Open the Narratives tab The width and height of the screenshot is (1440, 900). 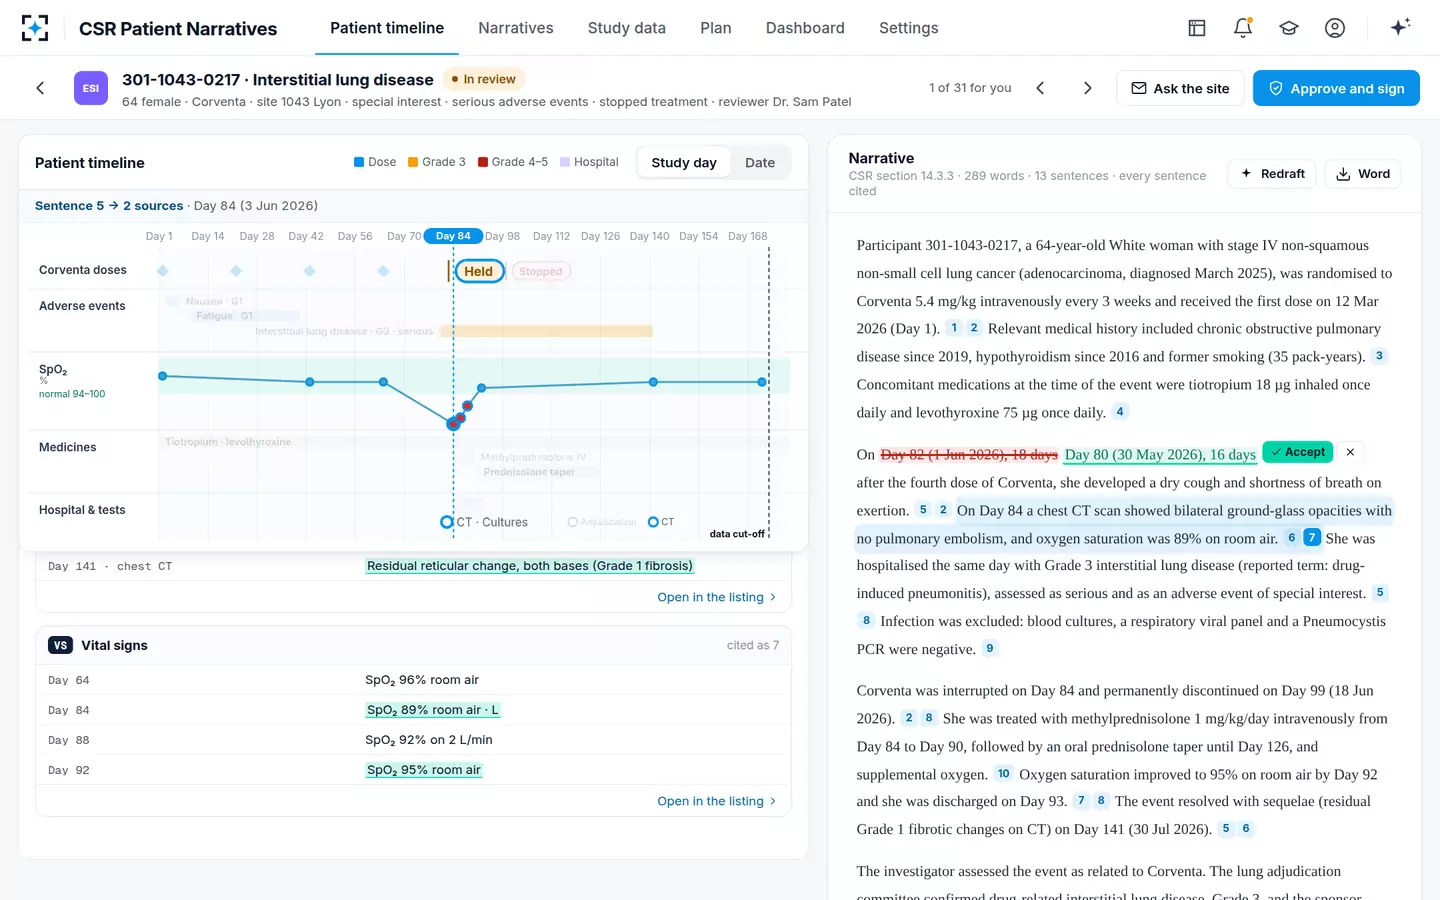tap(516, 28)
